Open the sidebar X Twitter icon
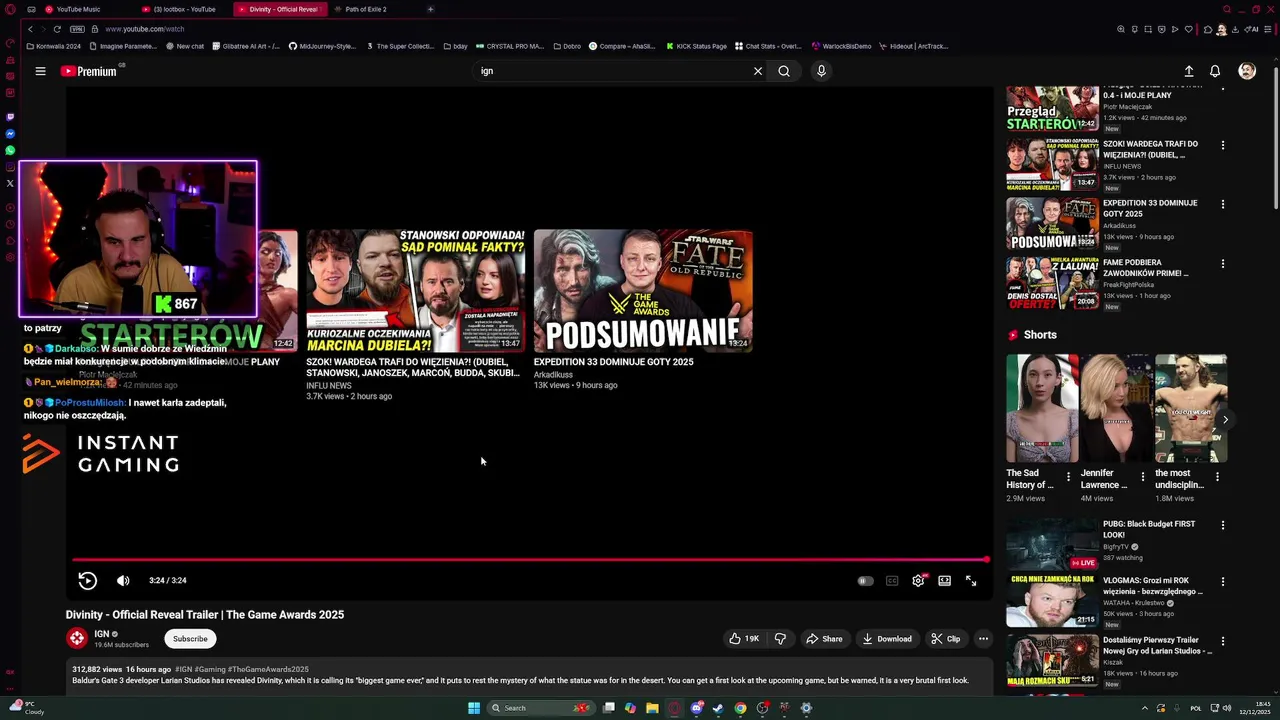1280x720 pixels. [10, 183]
